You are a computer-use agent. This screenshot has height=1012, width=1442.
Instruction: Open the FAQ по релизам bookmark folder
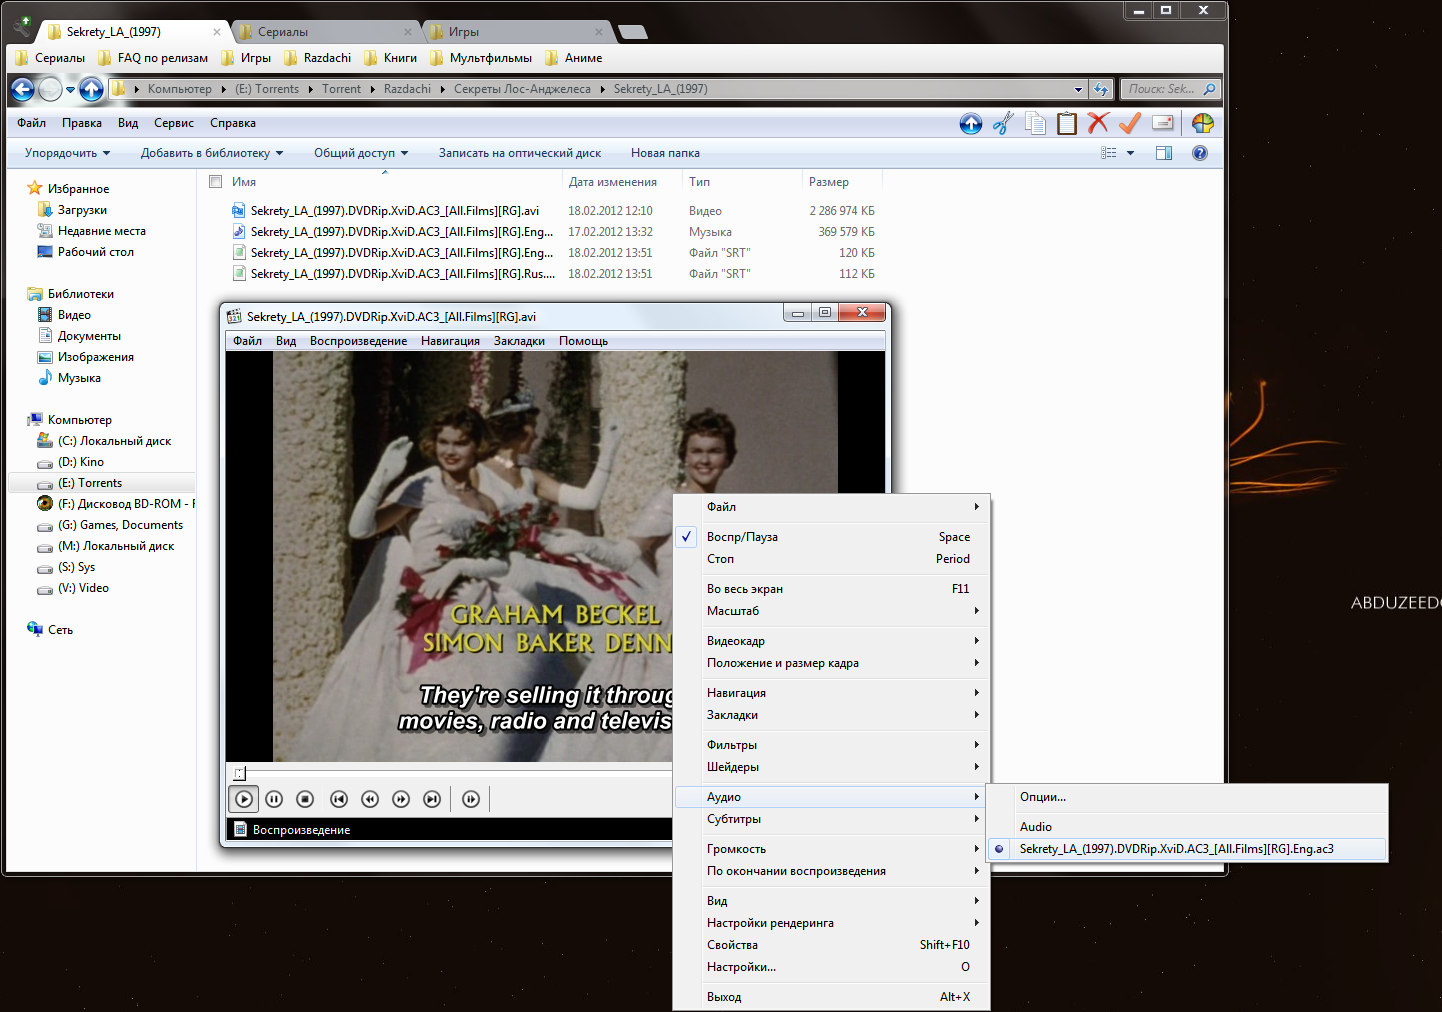coord(153,58)
